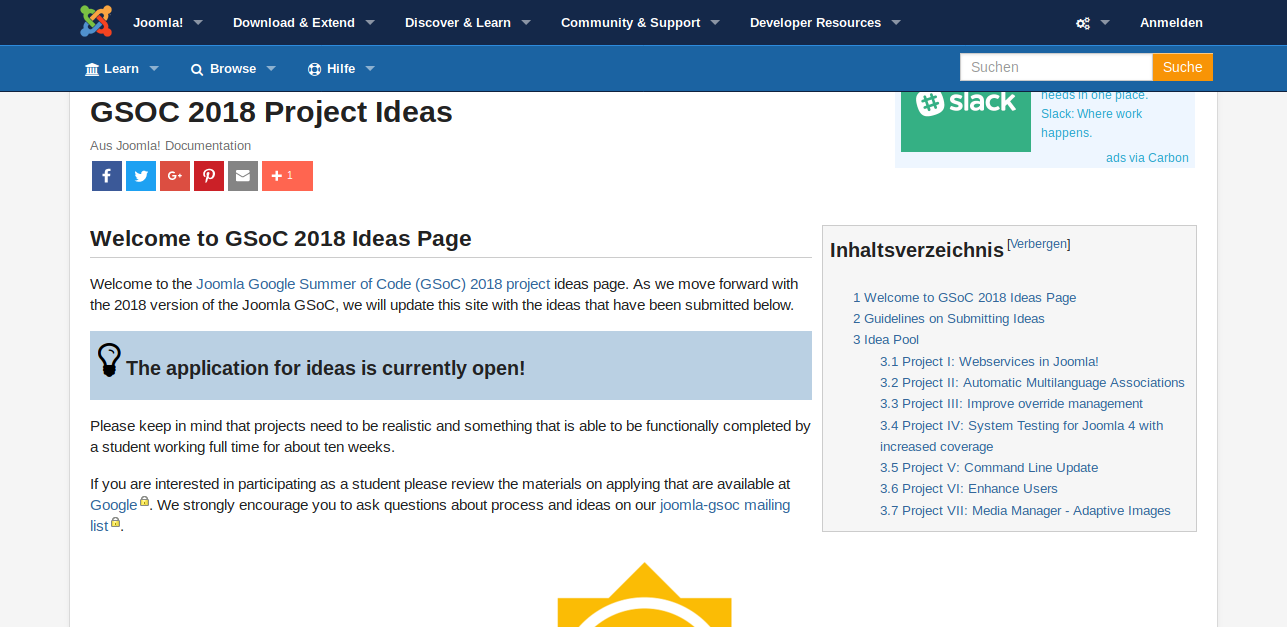This screenshot has width=1287, height=627.
Task: Hide table of contents via Verbergen
Action: coord(1038,243)
